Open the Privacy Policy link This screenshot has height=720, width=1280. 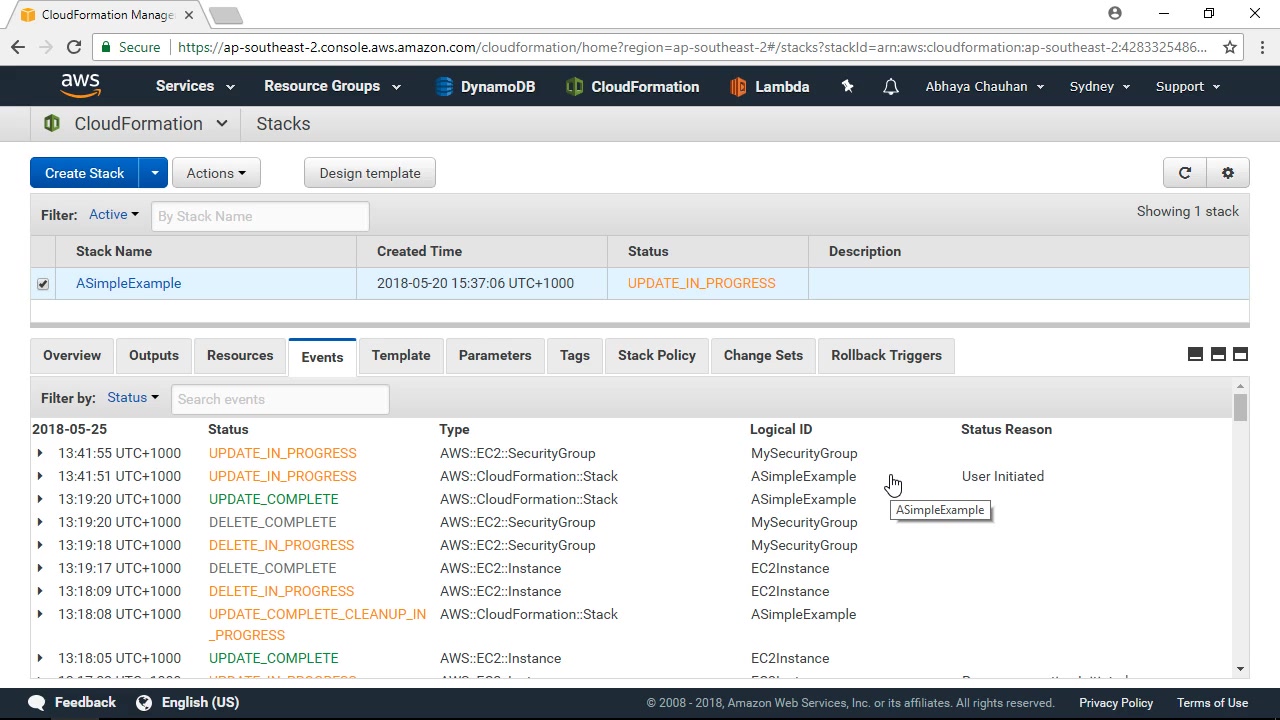coord(1116,703)
